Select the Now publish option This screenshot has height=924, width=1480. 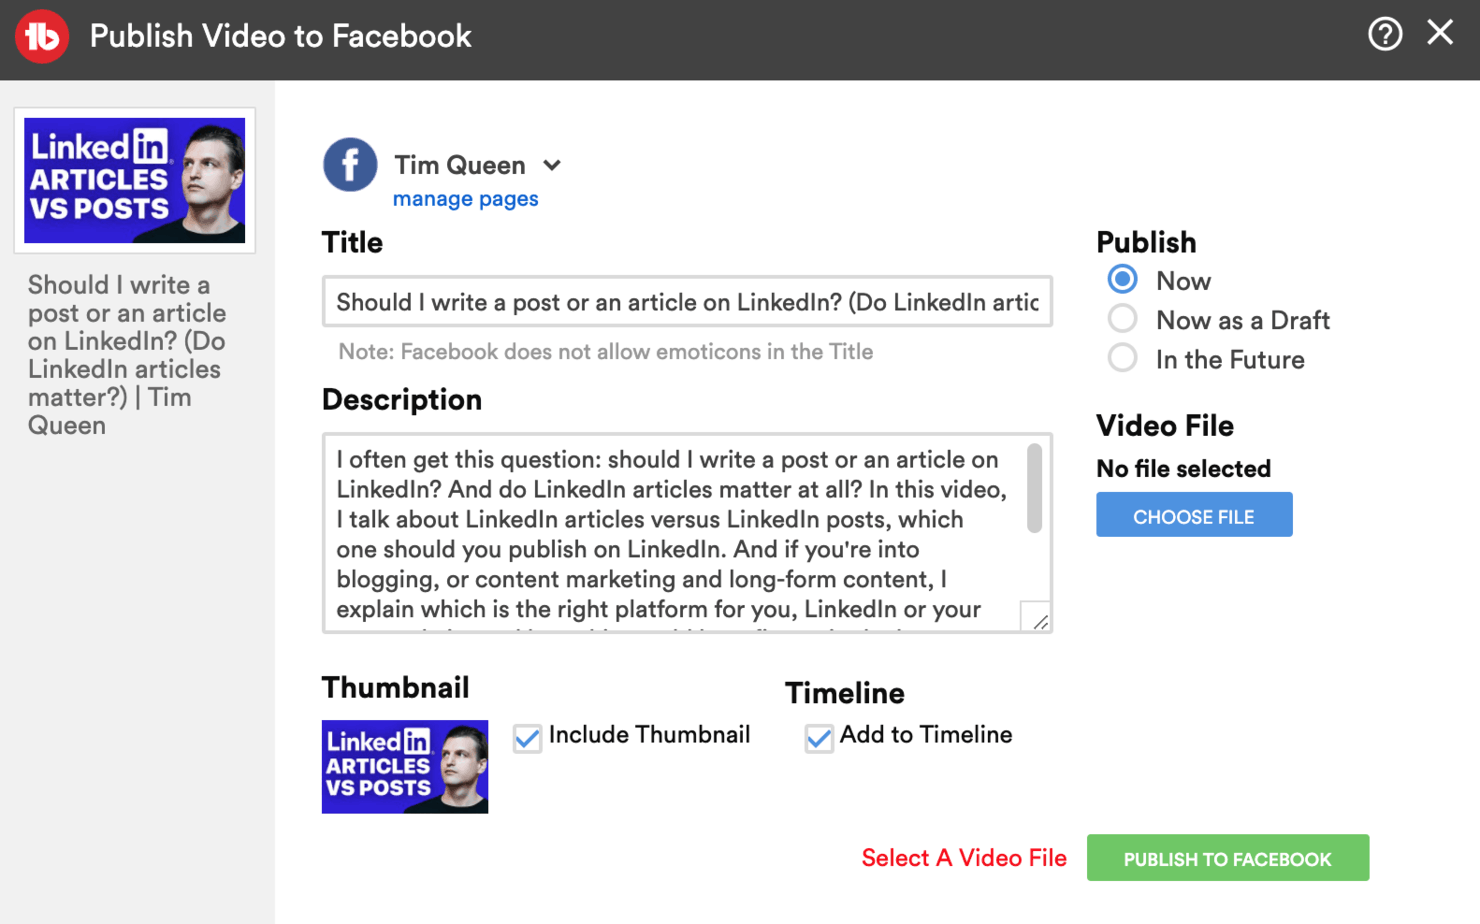[x=1122, y=280]
